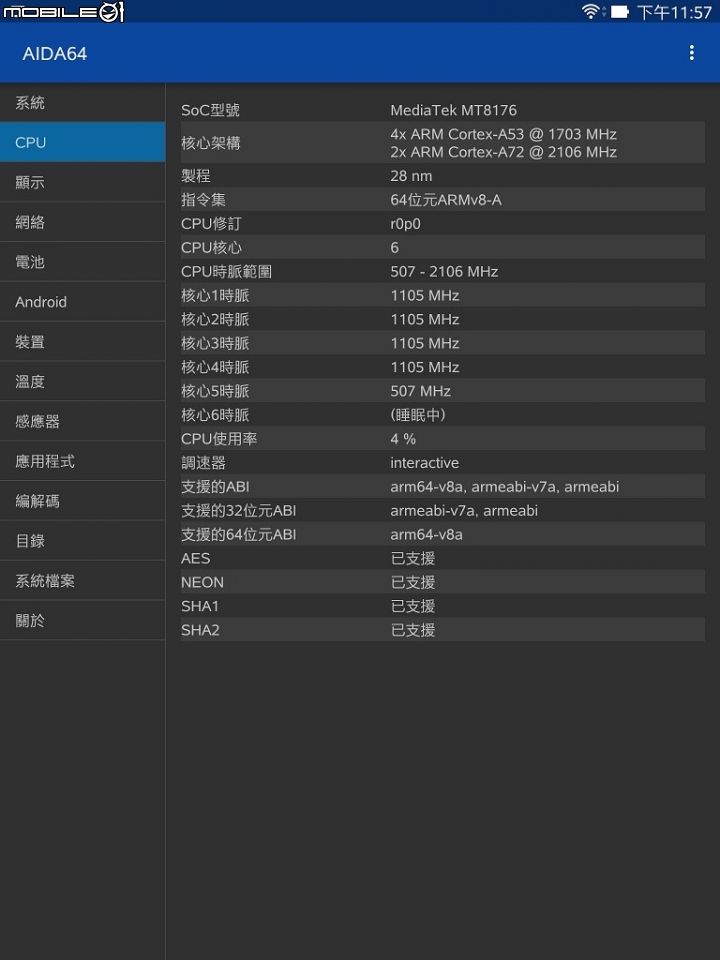Open the 感應器 section
This screenshot has width=720, height=960.
[x=83, y=421]
